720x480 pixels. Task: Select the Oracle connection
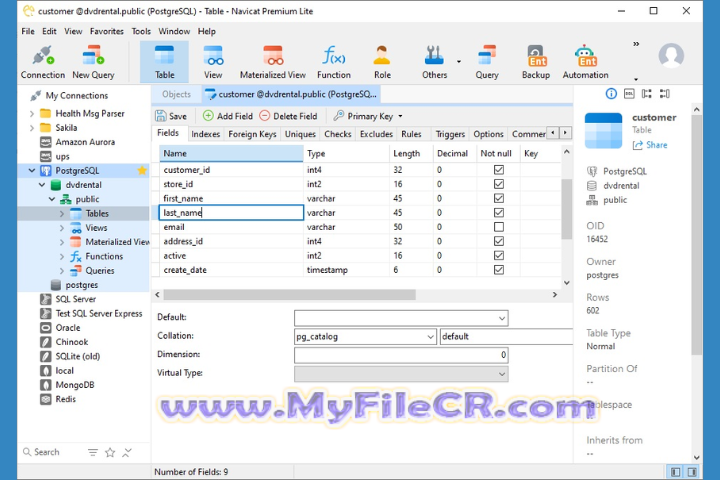[68, 328]
